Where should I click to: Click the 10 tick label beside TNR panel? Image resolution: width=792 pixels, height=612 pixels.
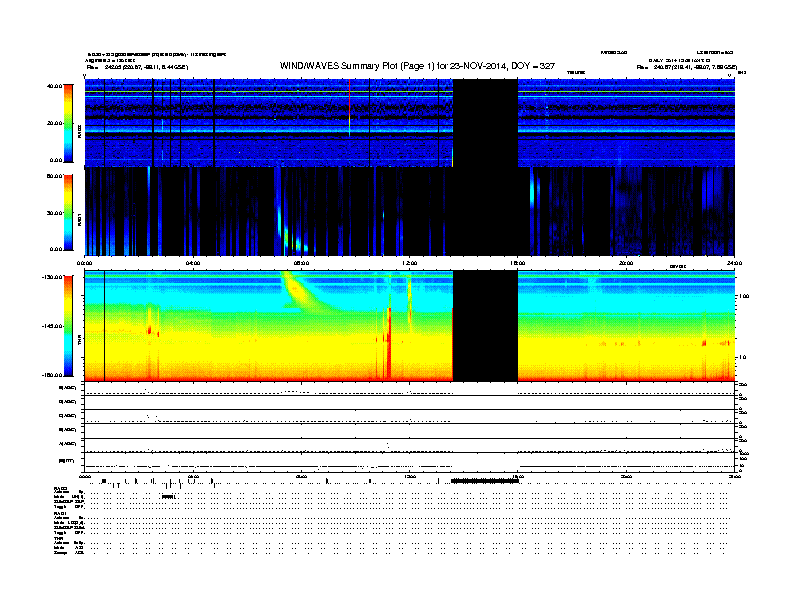pyautogui.click(x=742, y=358)
